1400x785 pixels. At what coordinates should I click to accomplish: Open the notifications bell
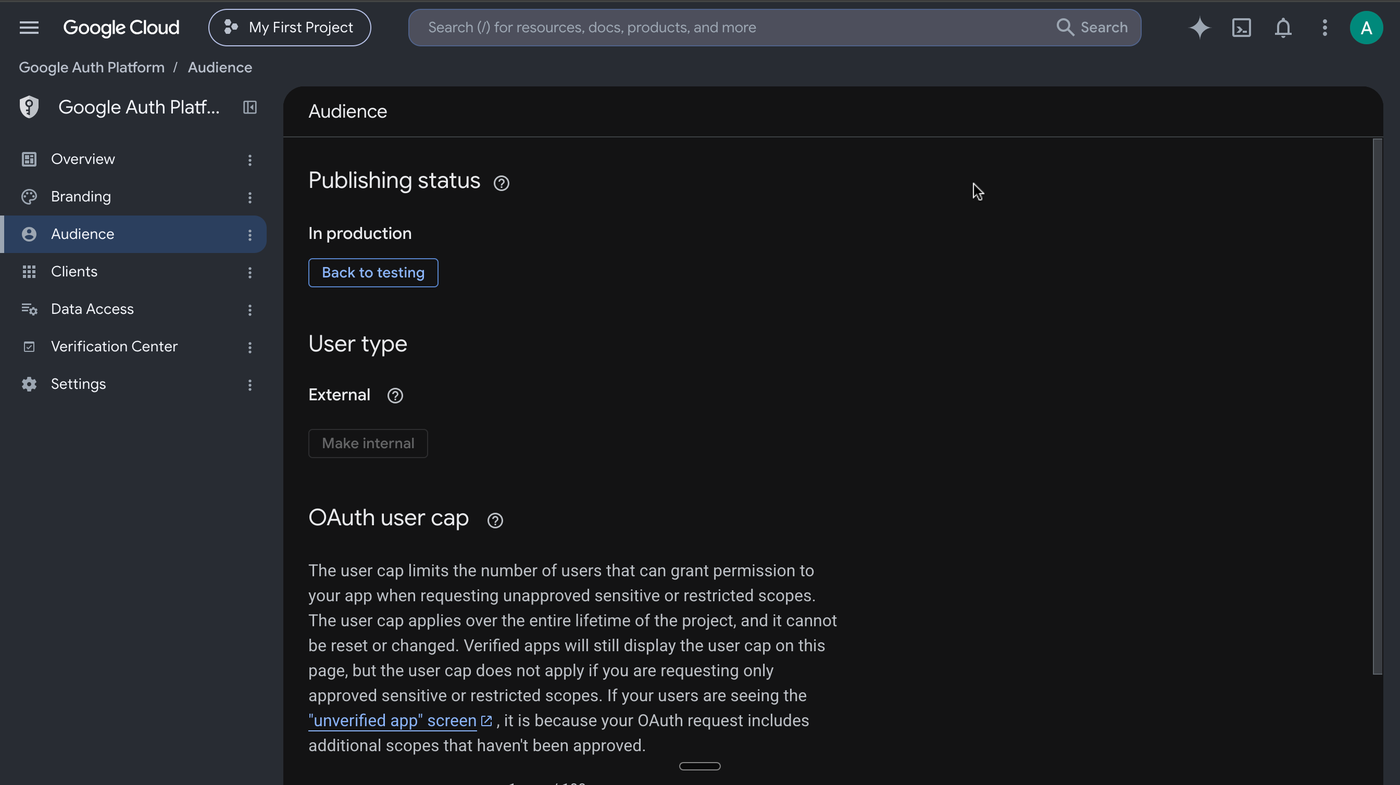[x=1283, y=28]
